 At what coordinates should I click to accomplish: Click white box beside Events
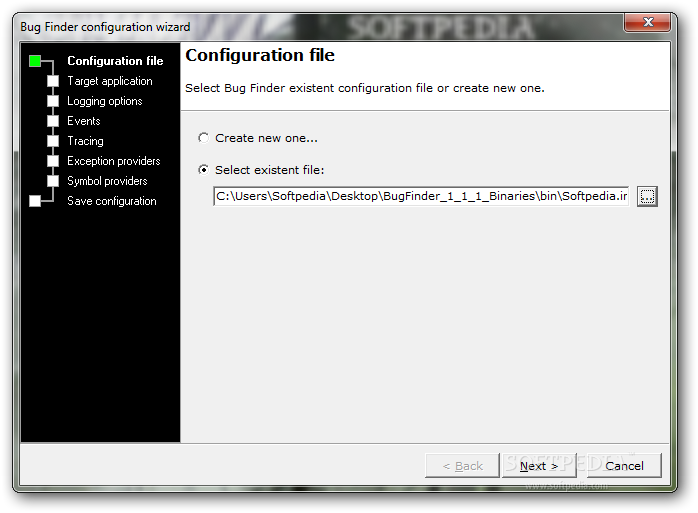53,121
